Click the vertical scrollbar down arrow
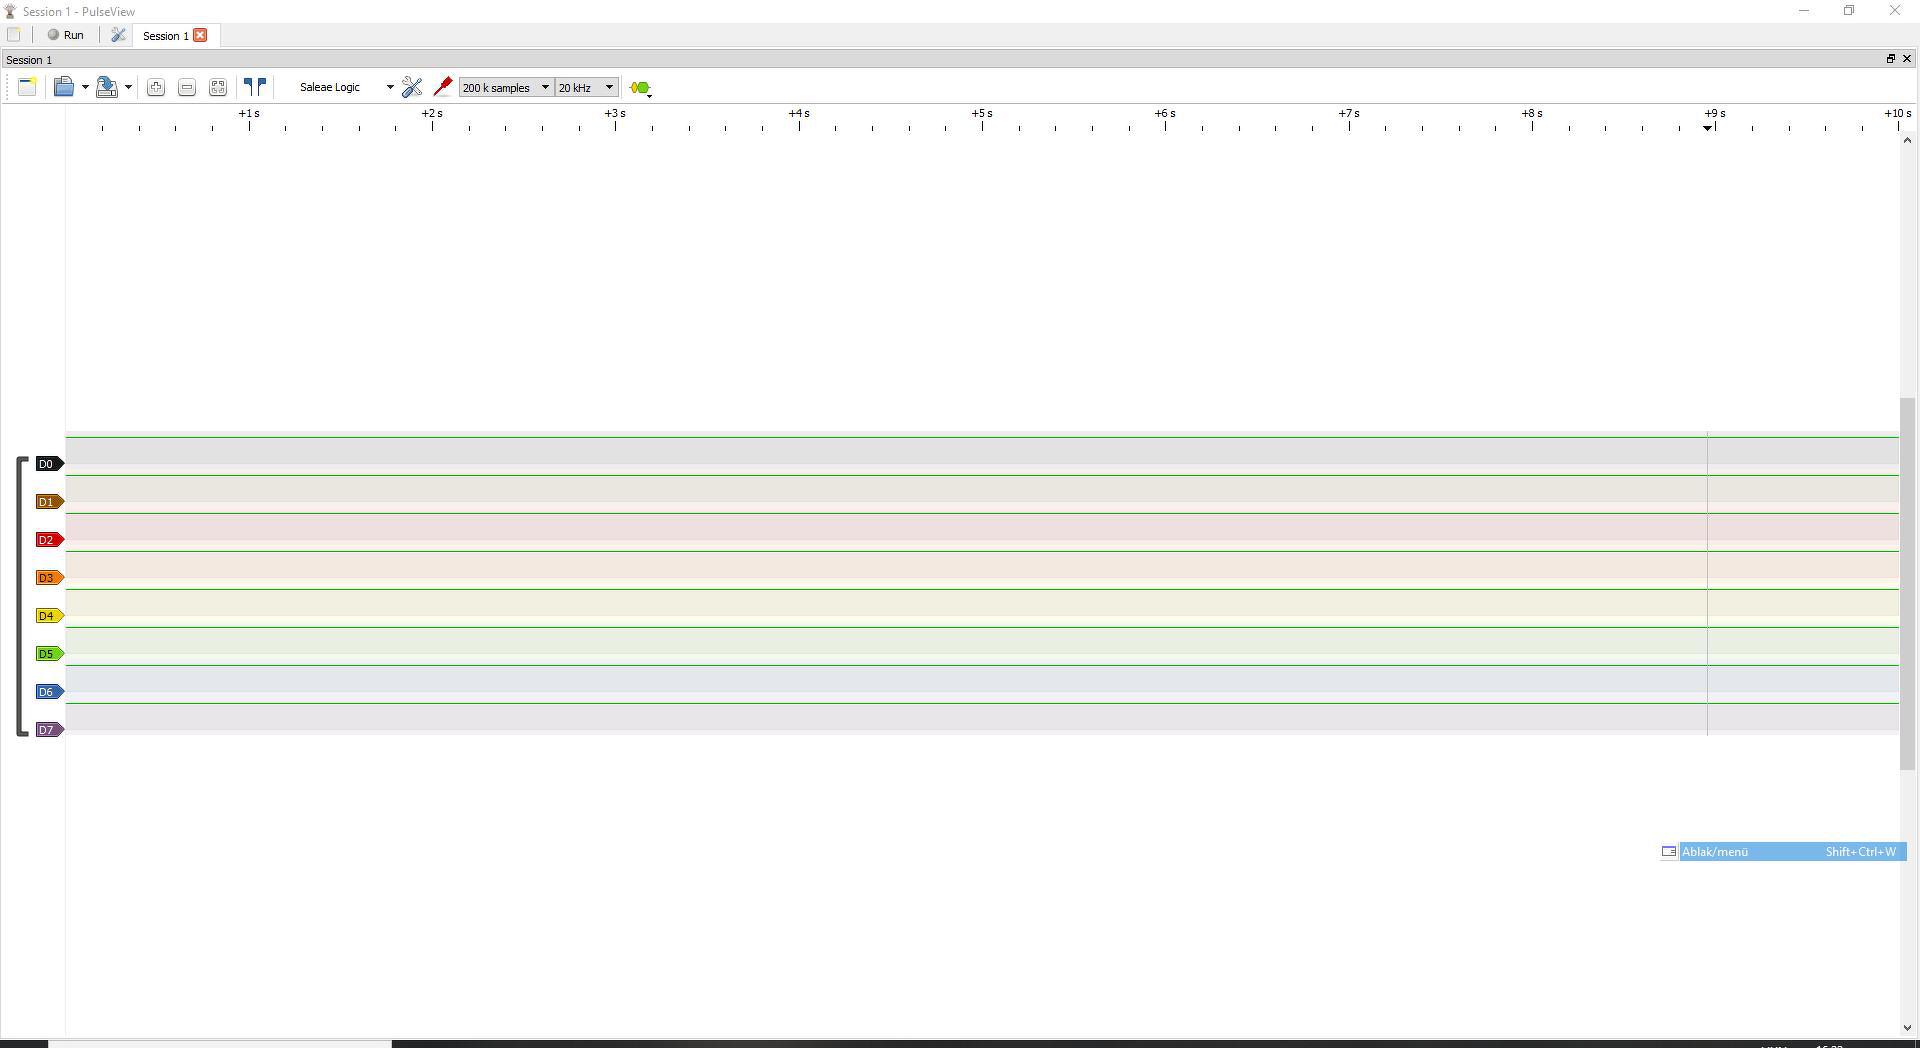 [x=1907, y=1028]
